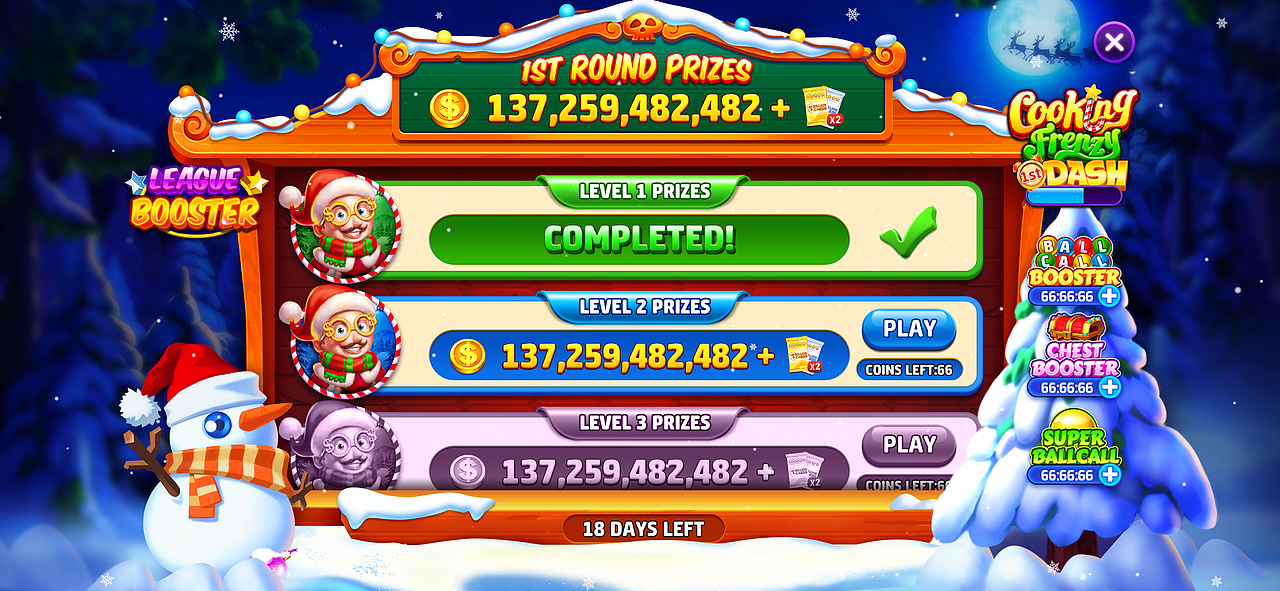
Task: Open Cooking Frenzy Dash event icon
Action: click(x=1073, y=140)
